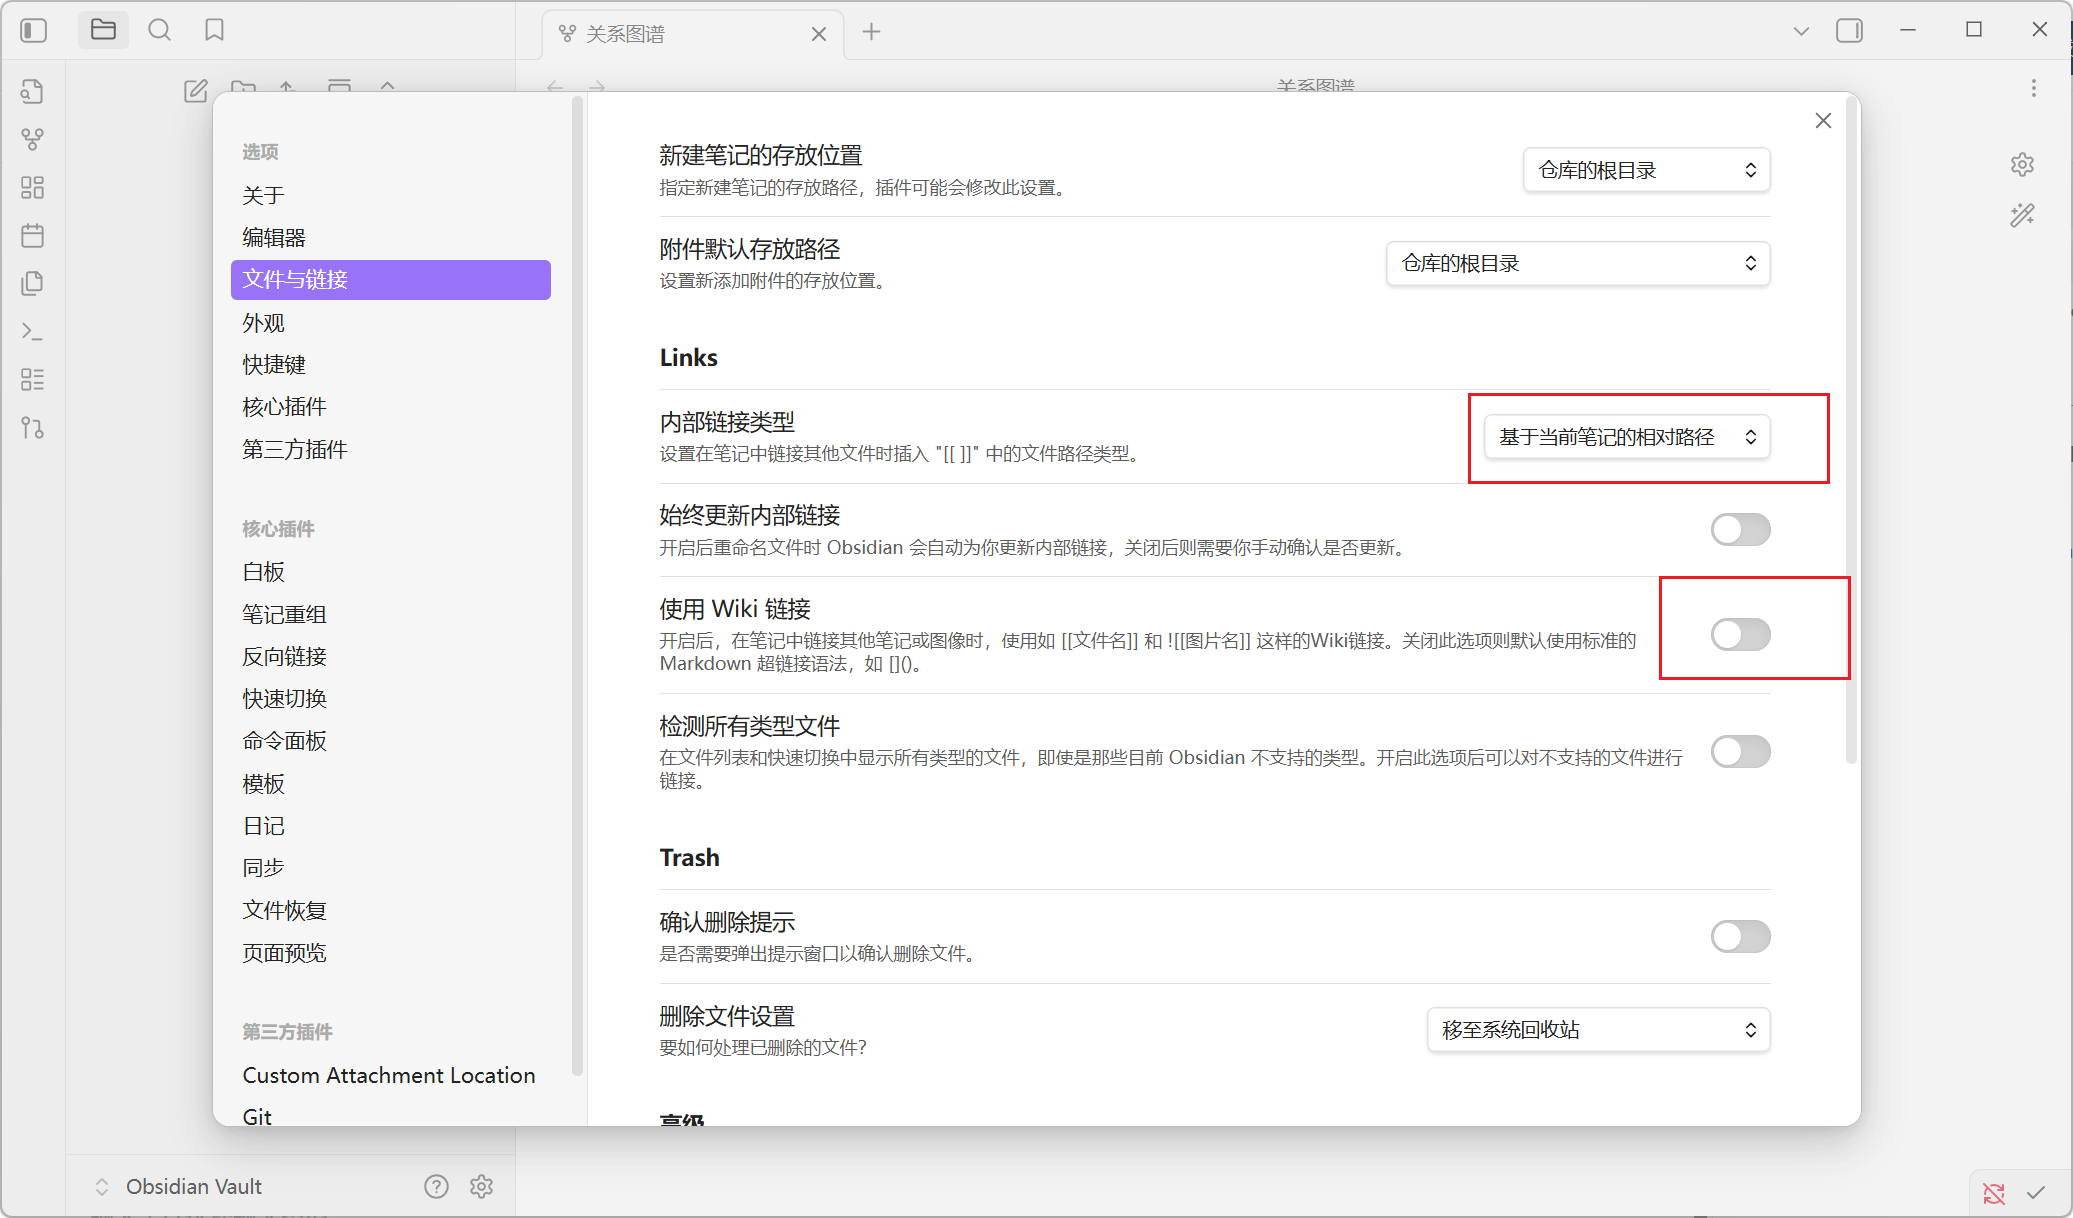Click the search icon in sidebar header

[159, 31]
